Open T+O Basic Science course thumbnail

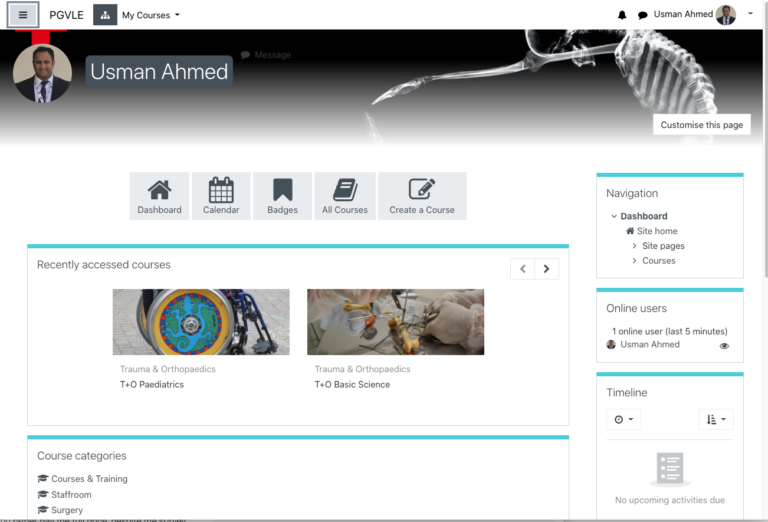(395, 322)
